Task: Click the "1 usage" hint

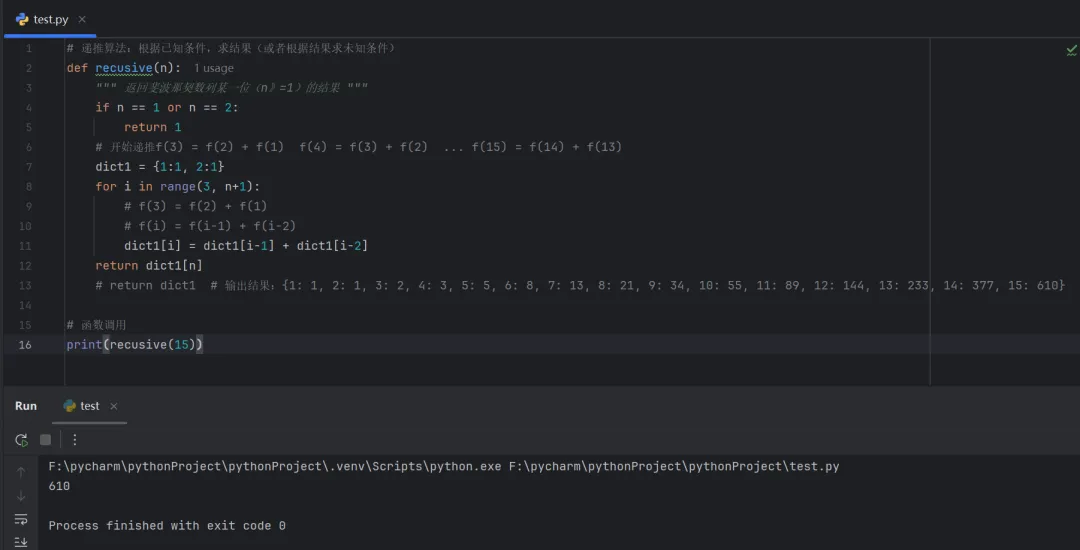Action: 213,68
